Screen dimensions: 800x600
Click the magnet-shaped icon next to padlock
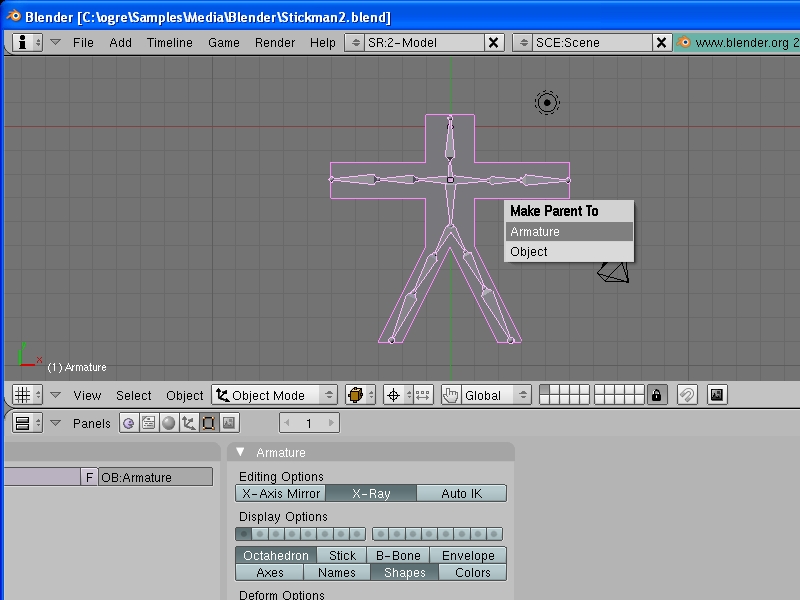(x=687, y=395)
